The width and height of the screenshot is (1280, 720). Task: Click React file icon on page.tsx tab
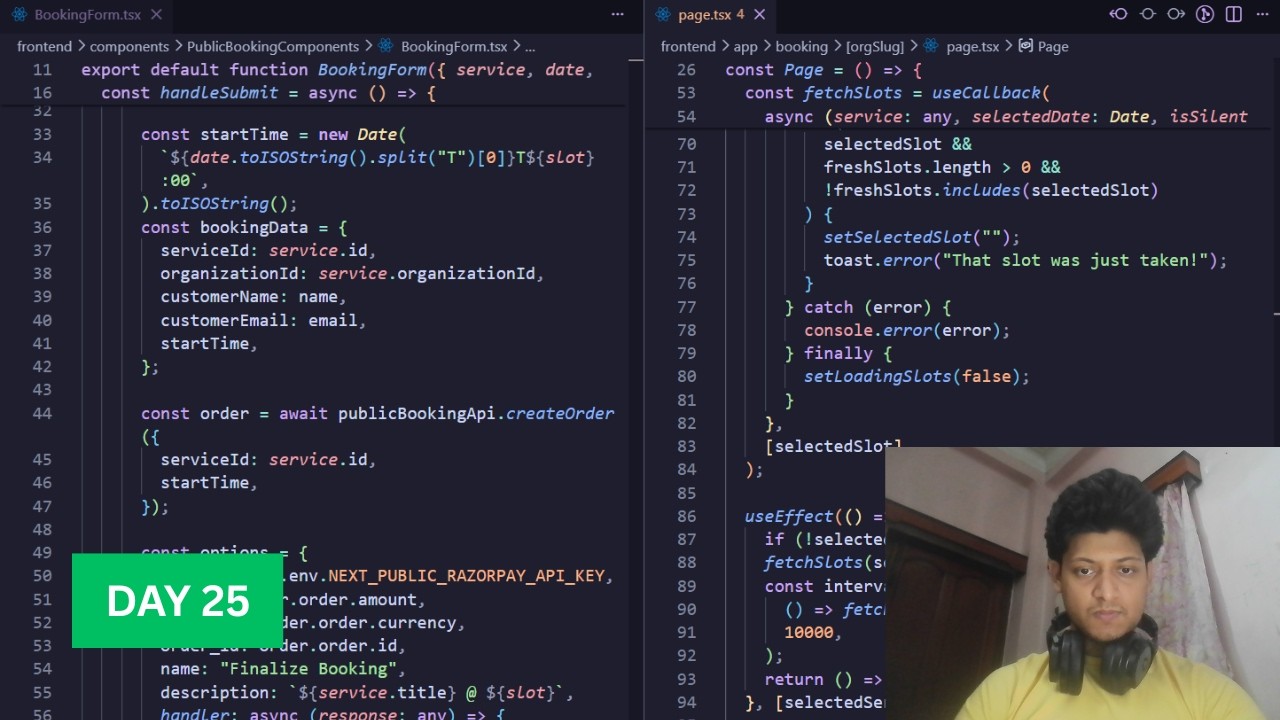coord(663,15)
